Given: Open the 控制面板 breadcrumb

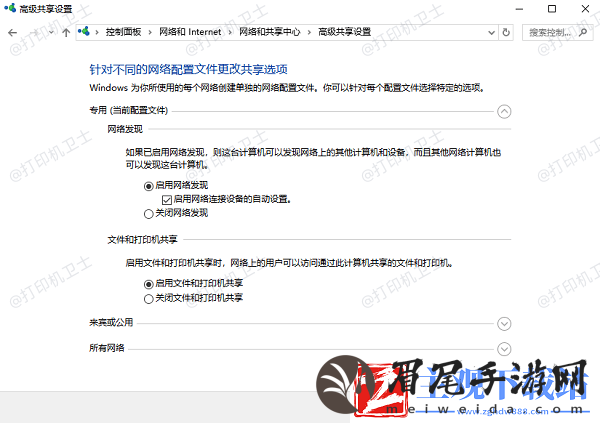Looking at the screenshot, I should click(x=123, y=32).
